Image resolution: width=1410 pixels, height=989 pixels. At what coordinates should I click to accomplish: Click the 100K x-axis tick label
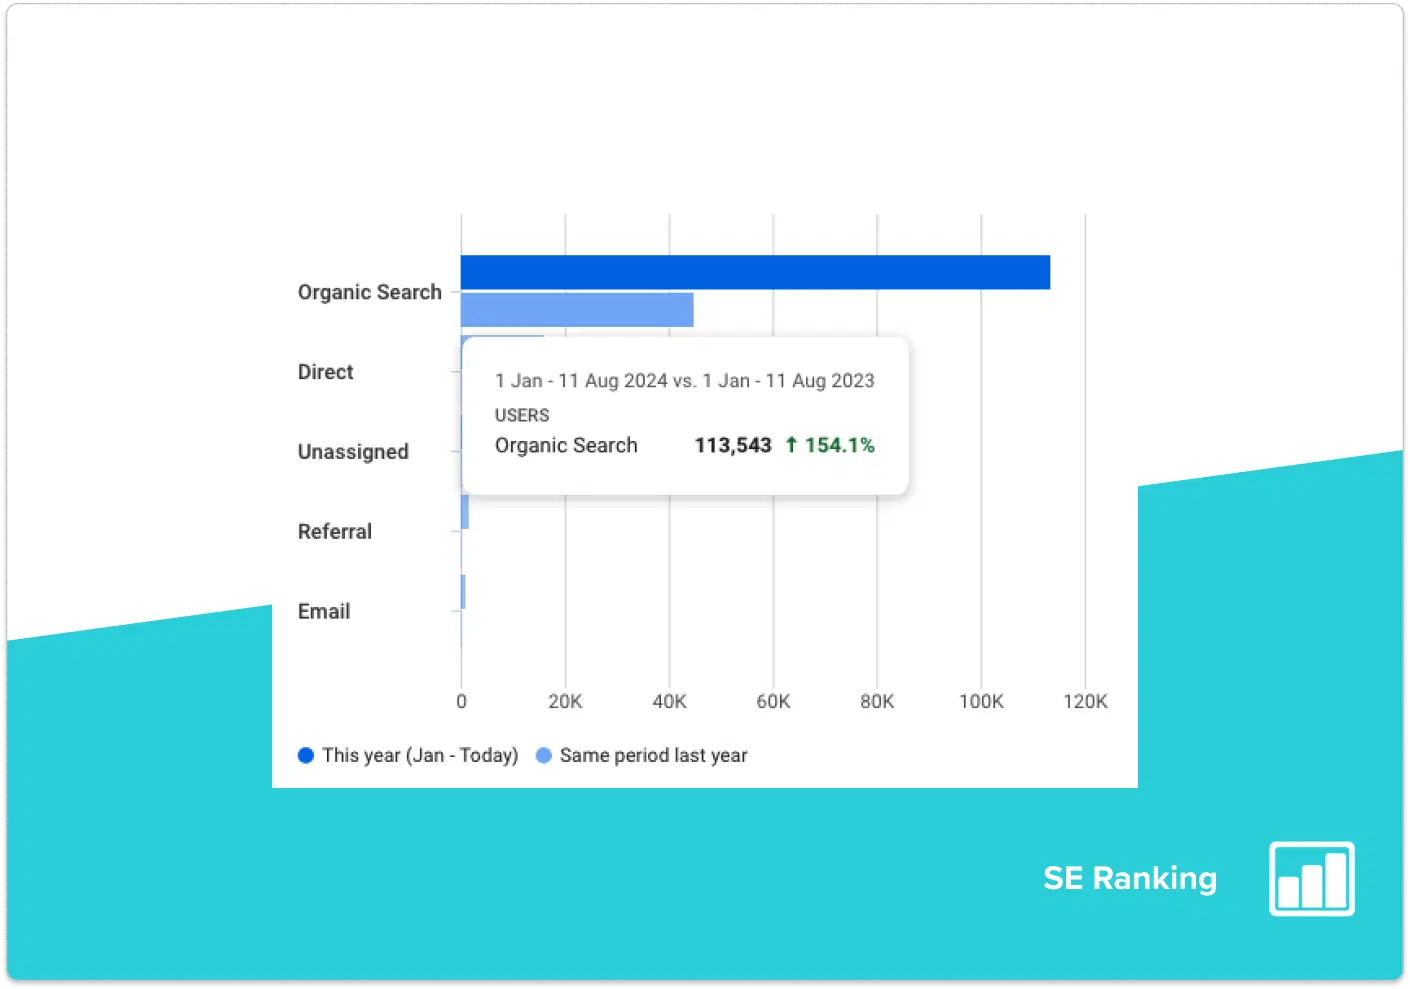981,701
